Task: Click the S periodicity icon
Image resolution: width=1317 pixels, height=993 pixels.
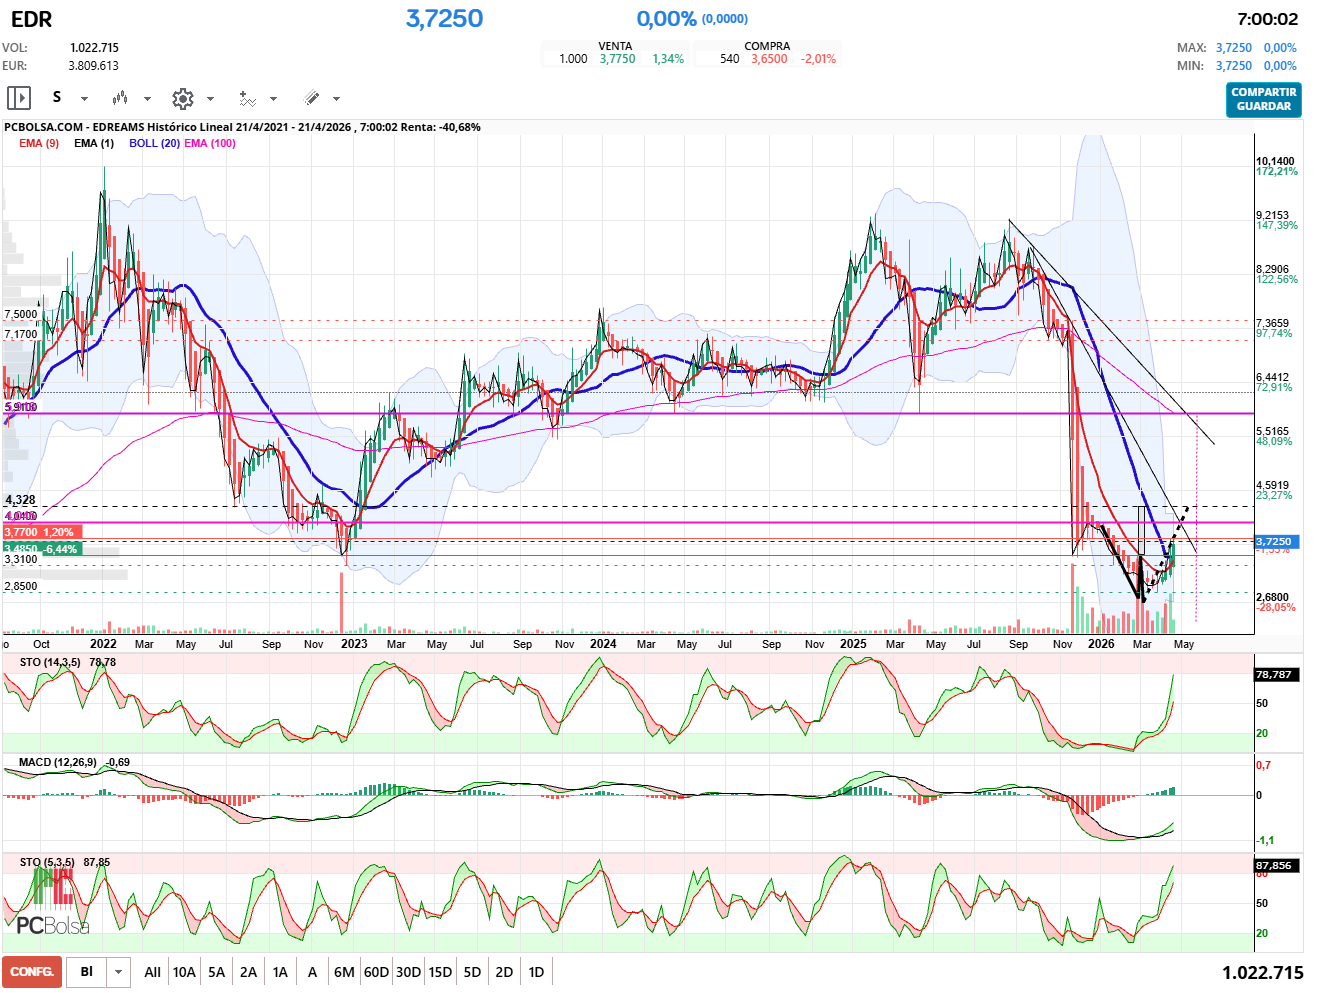Action: pos(57,98)
